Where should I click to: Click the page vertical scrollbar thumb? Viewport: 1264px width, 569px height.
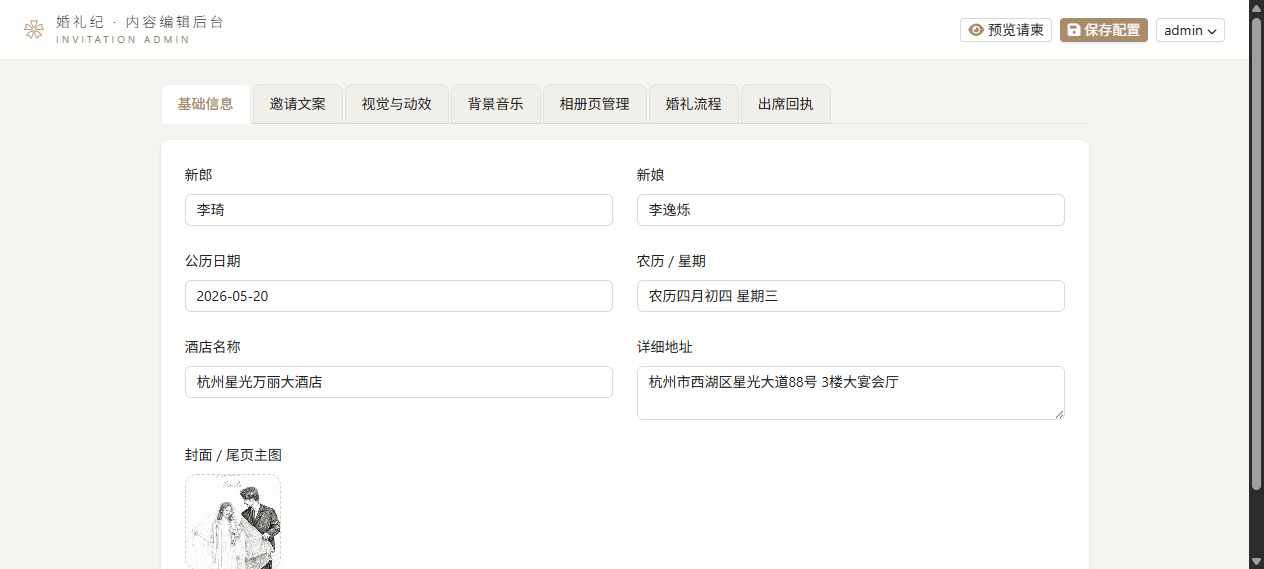[1257, 253]
